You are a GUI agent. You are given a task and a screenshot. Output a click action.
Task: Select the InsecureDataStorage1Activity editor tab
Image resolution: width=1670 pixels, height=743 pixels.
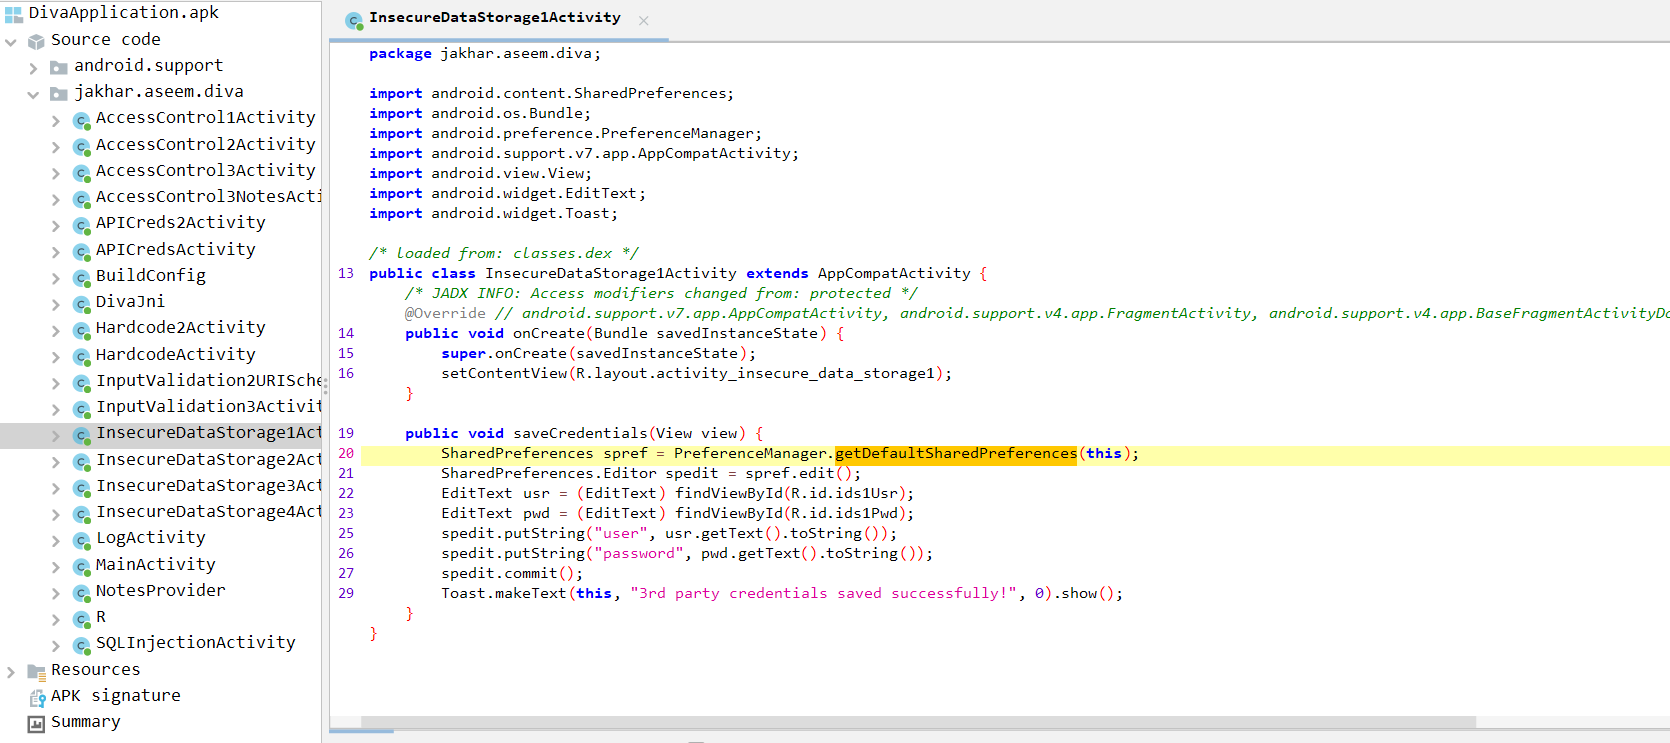coord(494,18)
